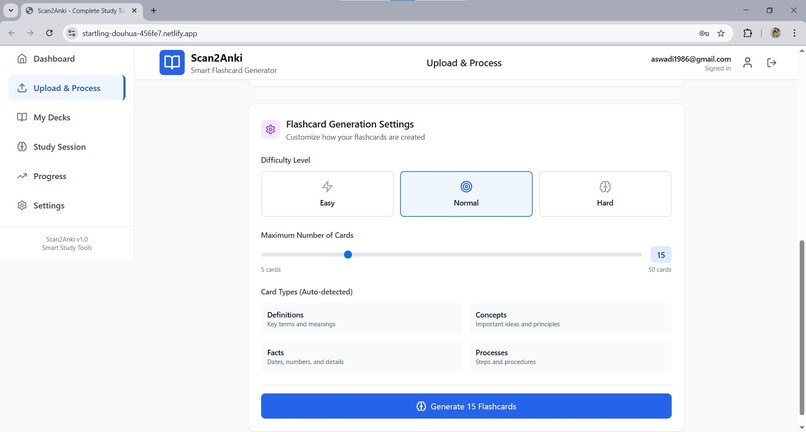Click the Processes card type
The width and height of the screenshot is (806, 432).
pos(570,356)
